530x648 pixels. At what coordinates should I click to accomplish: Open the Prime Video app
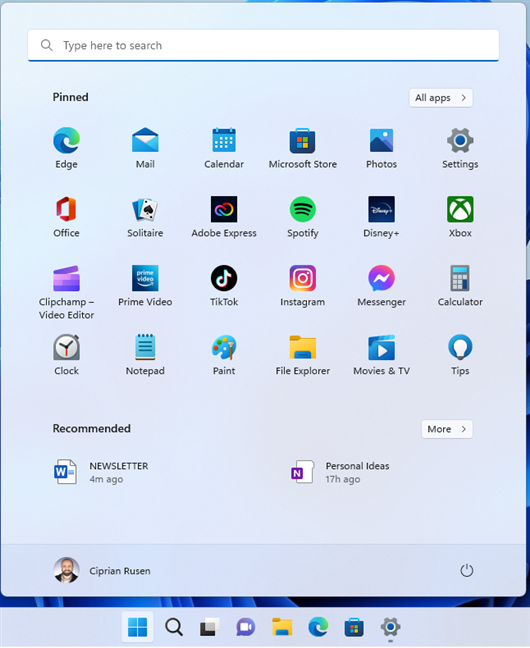click(145, 286)
